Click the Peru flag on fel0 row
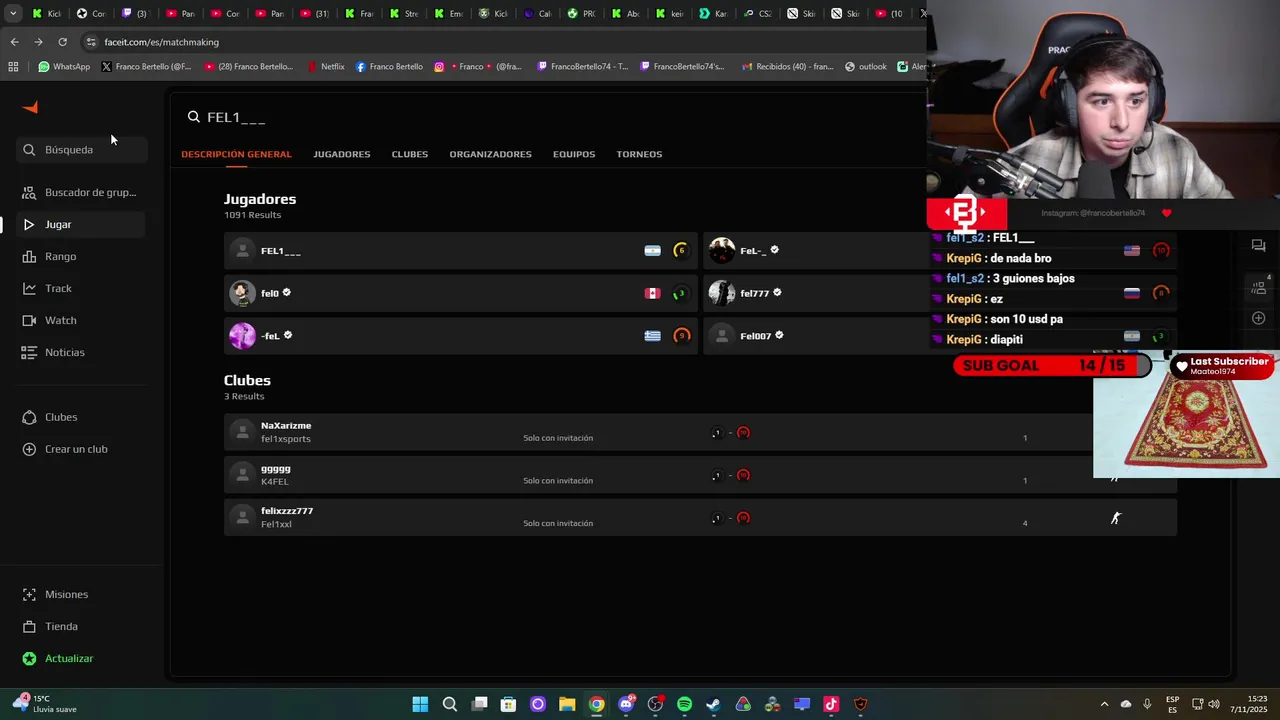This screenshot has height=720, width=1280. coord(652,293)
